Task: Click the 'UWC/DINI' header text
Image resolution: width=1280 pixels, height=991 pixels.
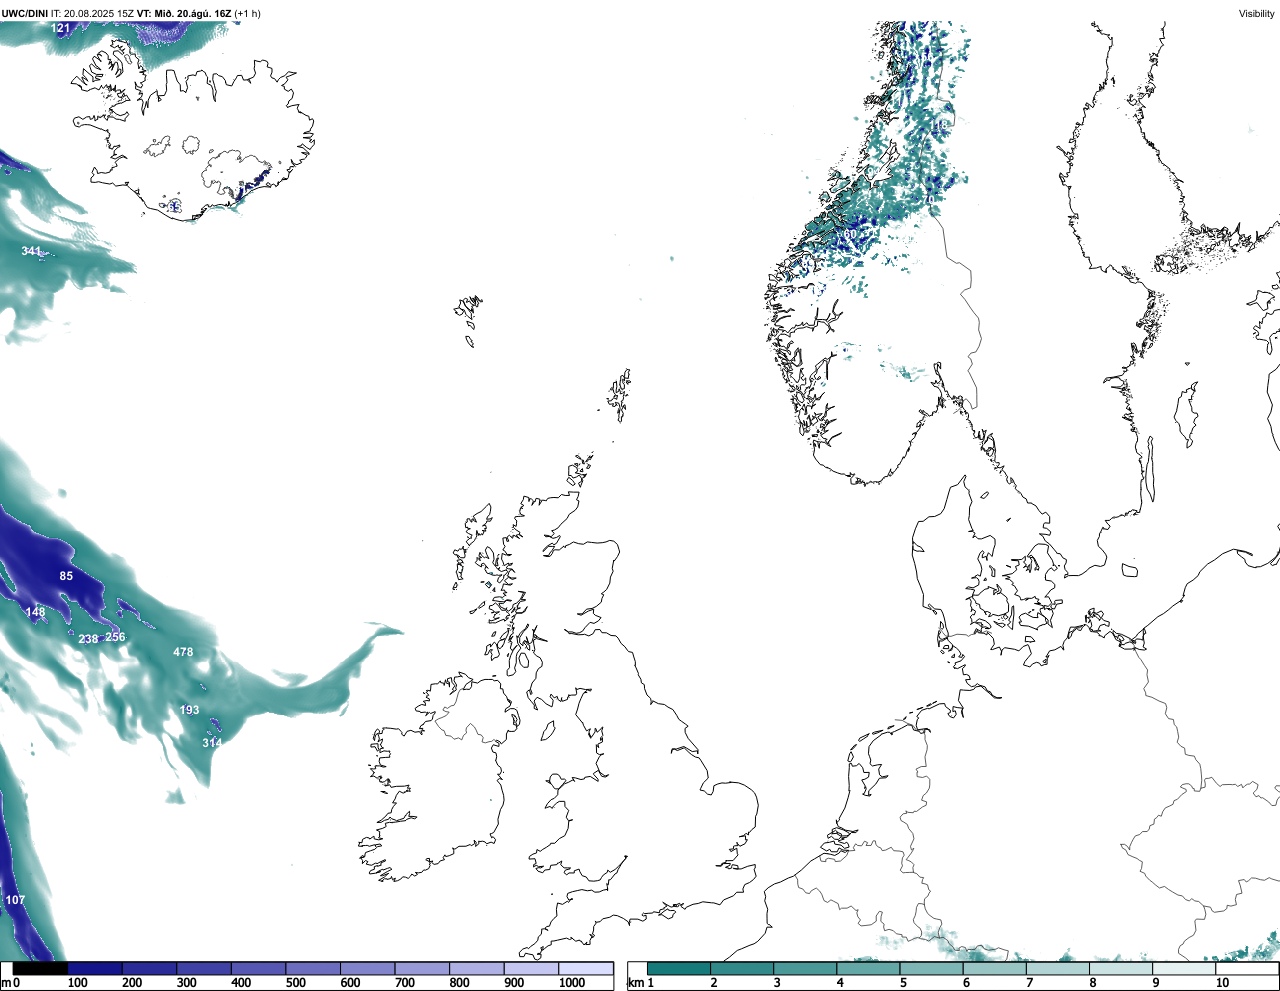Action: [24, 13]
